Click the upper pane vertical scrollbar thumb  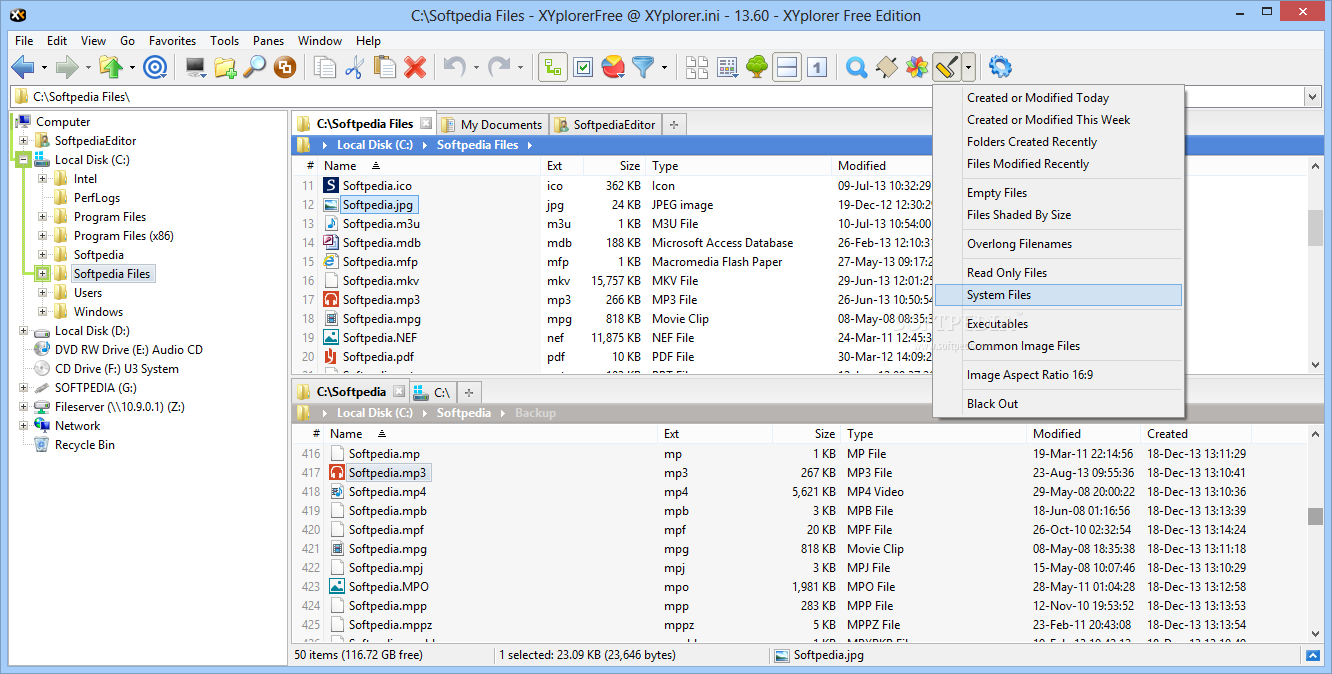pos(1314,227)
